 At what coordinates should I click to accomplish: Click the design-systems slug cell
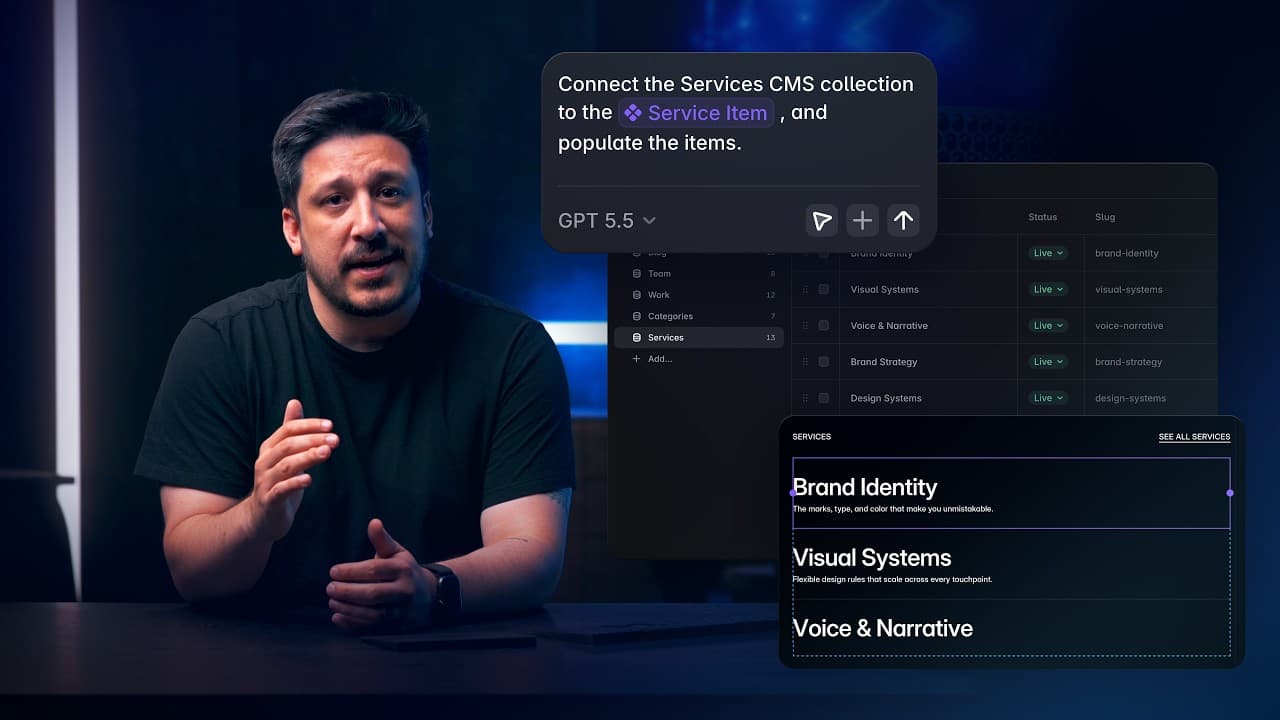tap(1130, 398)
